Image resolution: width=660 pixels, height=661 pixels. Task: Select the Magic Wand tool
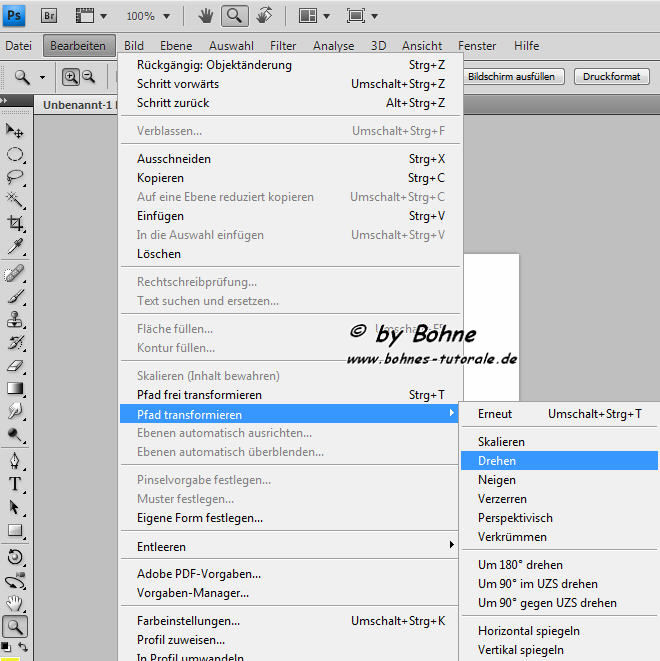click(16, 200)
